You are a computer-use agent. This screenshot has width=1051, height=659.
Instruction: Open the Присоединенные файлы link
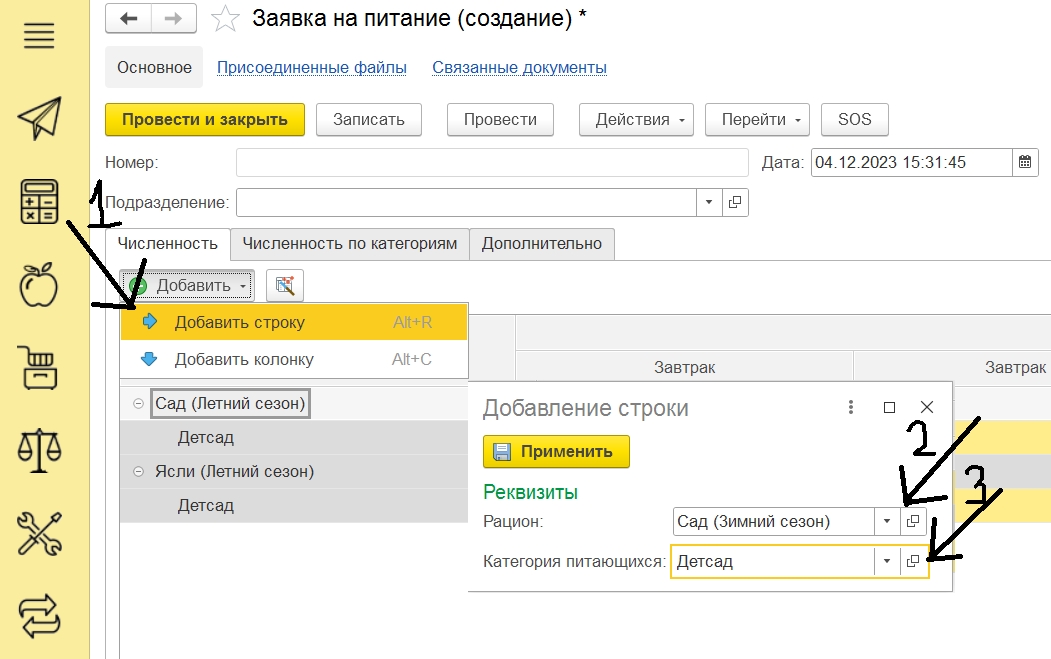(x=312, y=68)
